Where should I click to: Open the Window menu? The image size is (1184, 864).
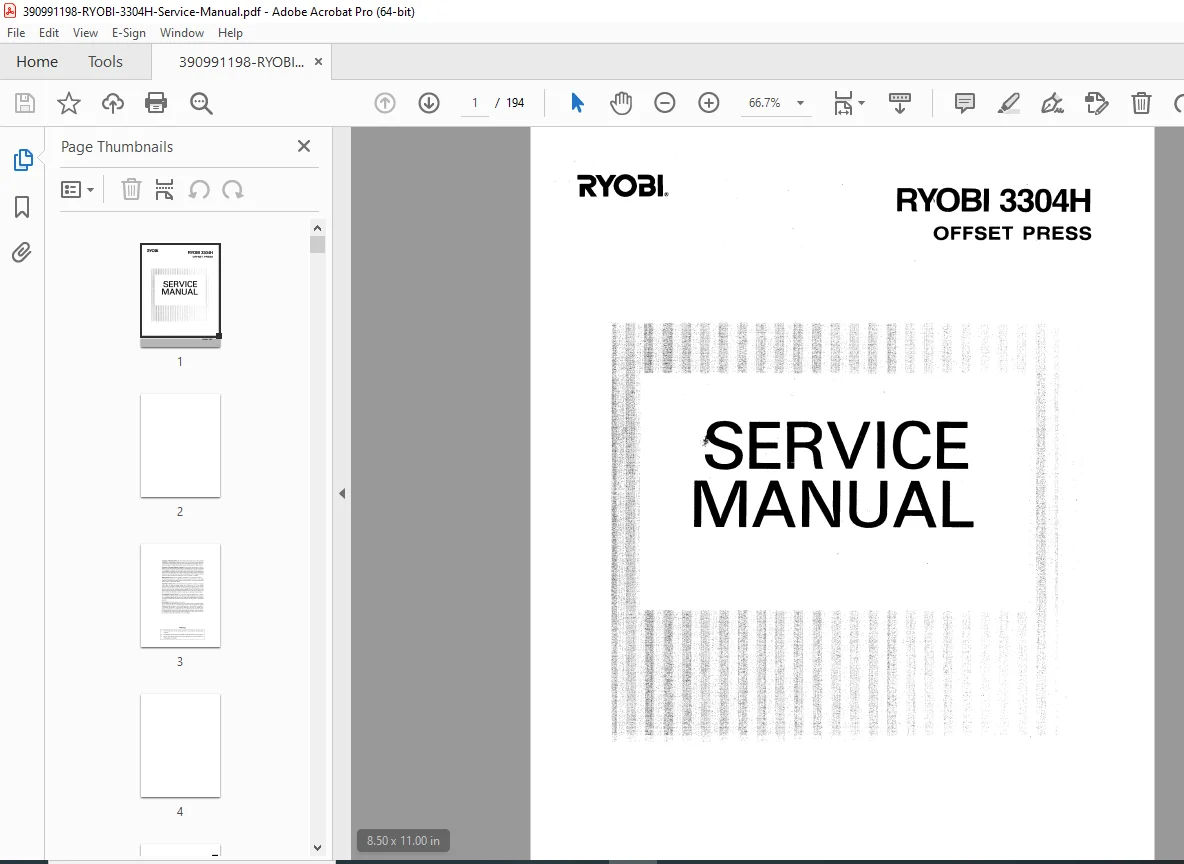click(182, 32)
